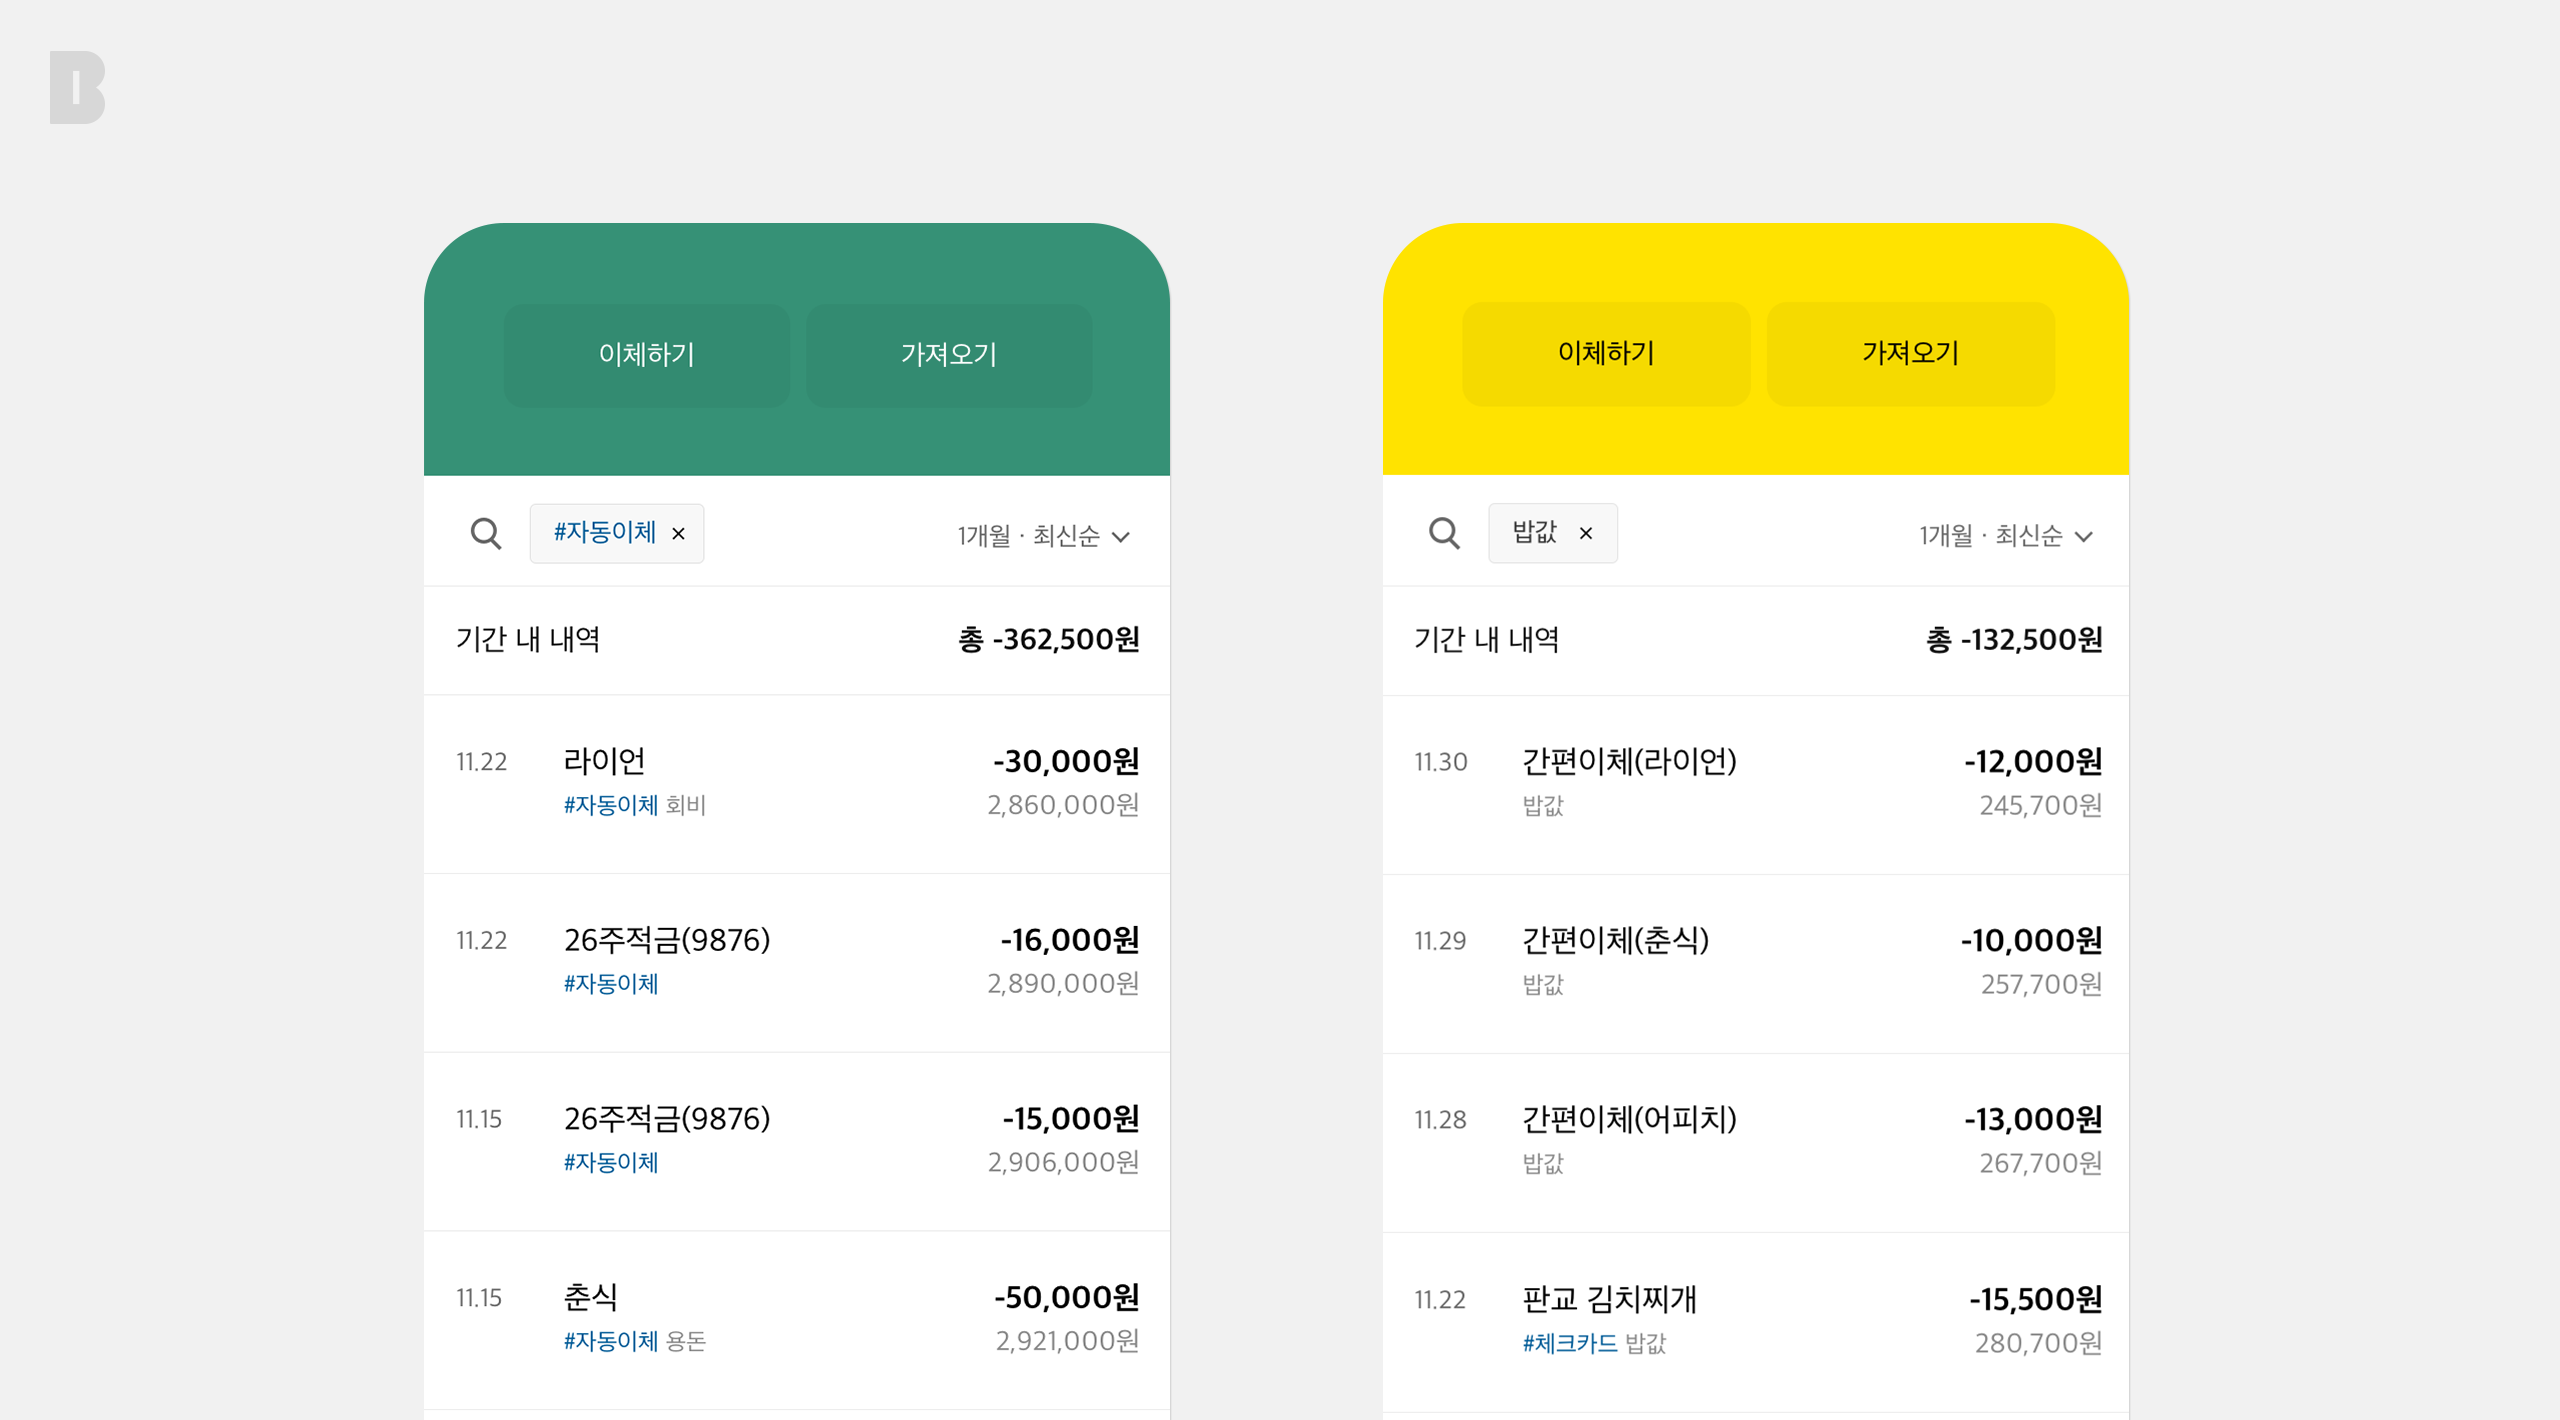Remove the #자동이체 filter tag
2560x1420 pixels.
click(678, 533)
